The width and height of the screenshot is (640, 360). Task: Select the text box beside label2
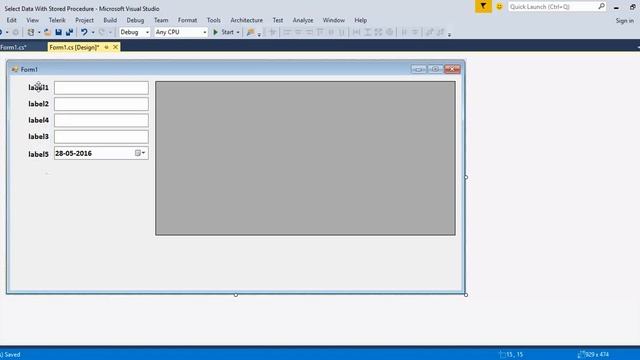tap(101, 104)
